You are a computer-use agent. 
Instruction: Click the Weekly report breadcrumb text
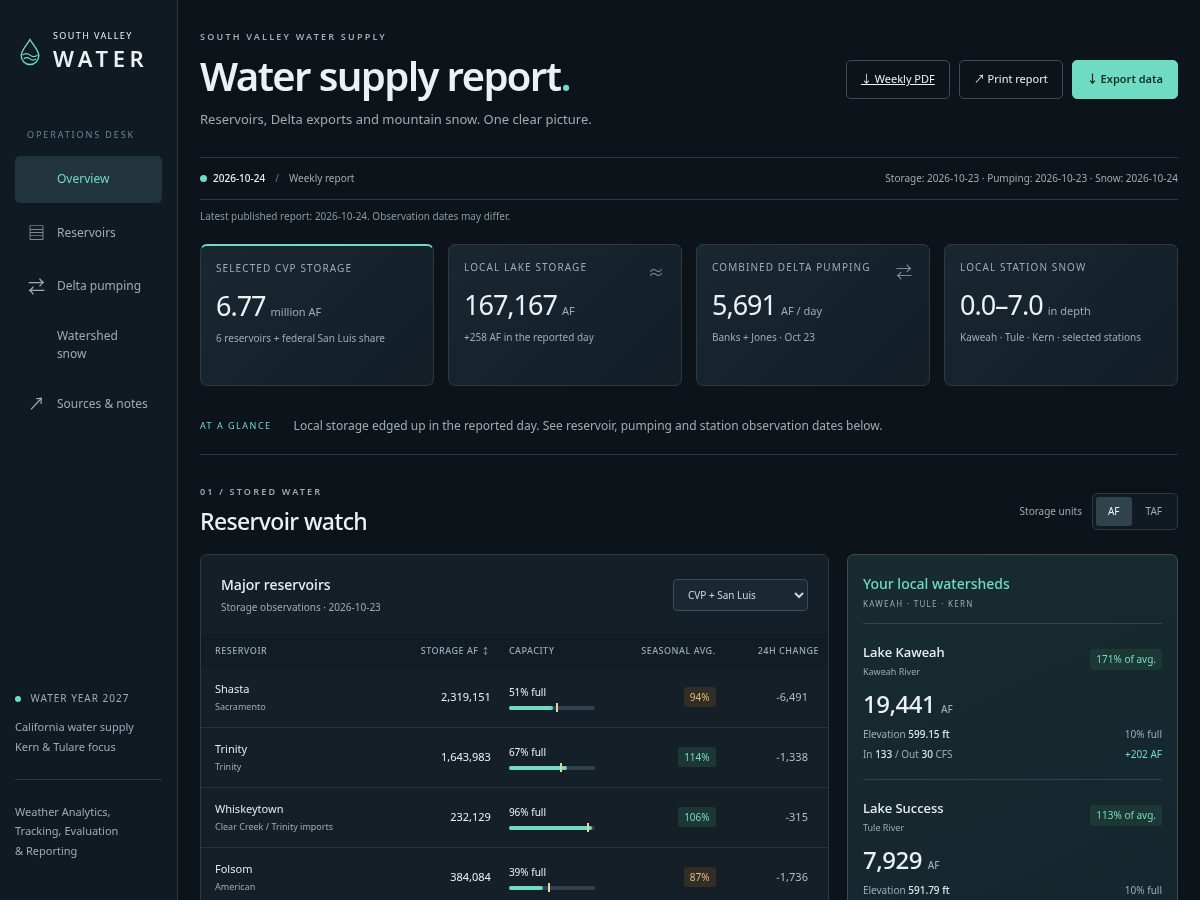pos(321,178)
